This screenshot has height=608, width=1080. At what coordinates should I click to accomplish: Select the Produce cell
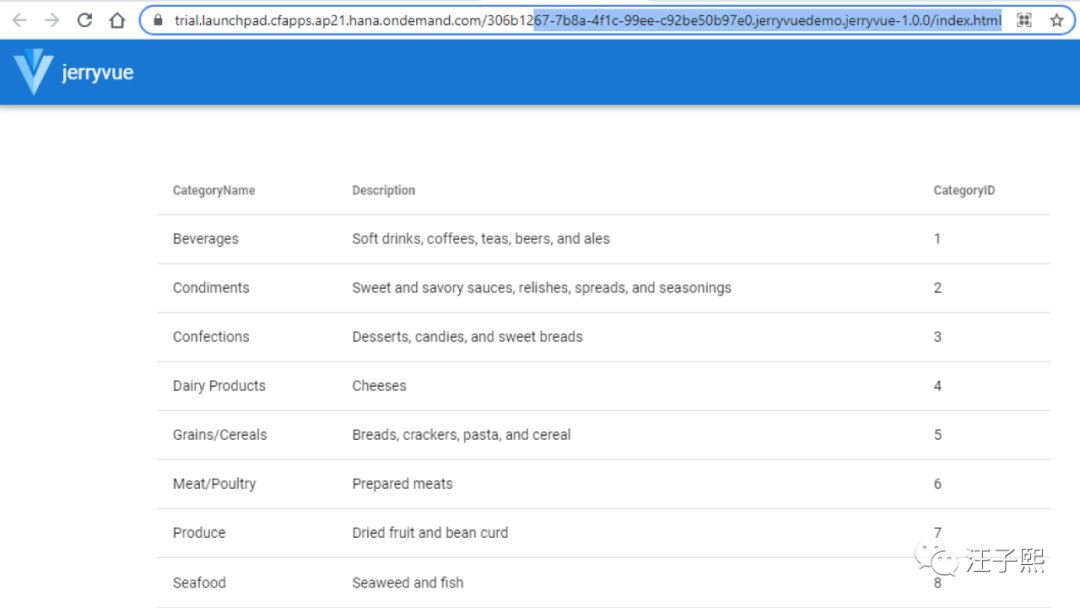click(199, 533)
